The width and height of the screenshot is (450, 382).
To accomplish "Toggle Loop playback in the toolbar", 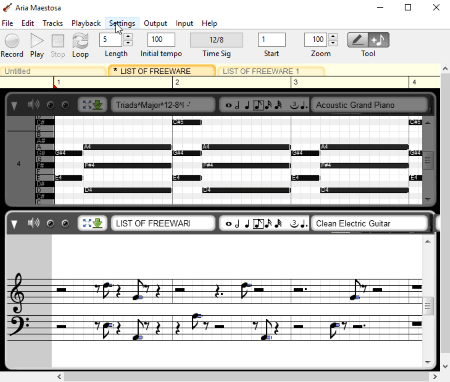I will tap(80, 41).
